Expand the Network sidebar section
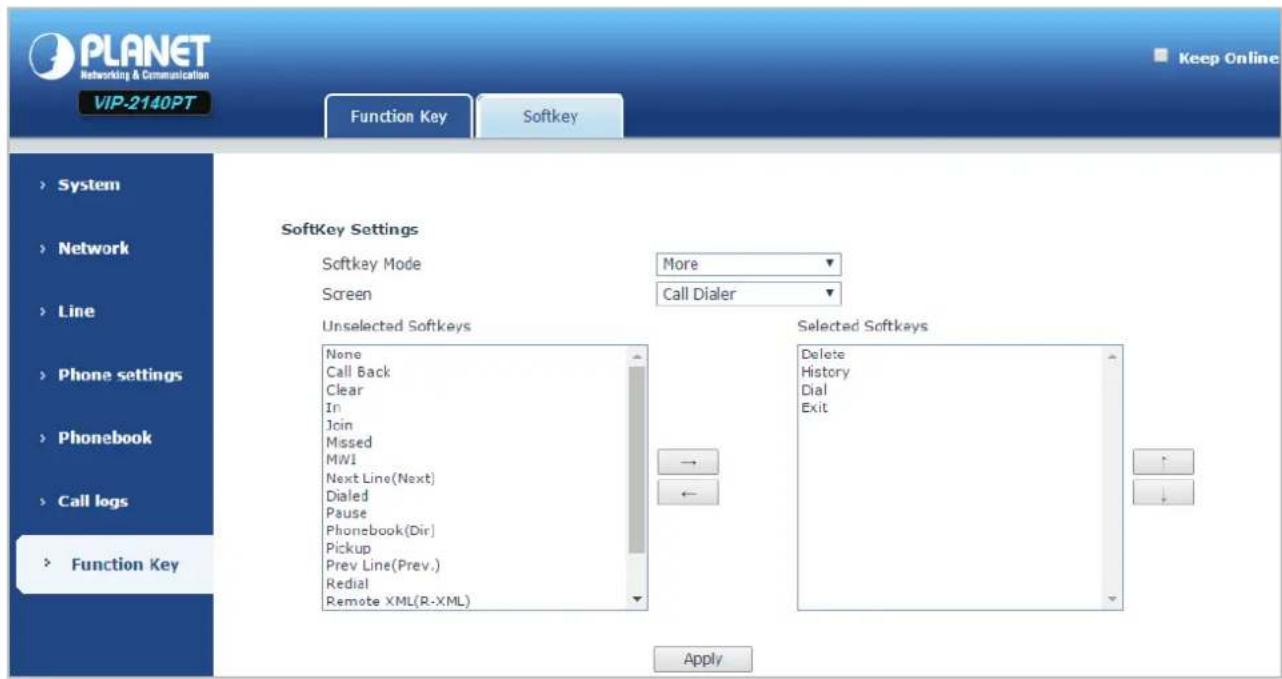 pyautogui.click(x=93, y=248)
